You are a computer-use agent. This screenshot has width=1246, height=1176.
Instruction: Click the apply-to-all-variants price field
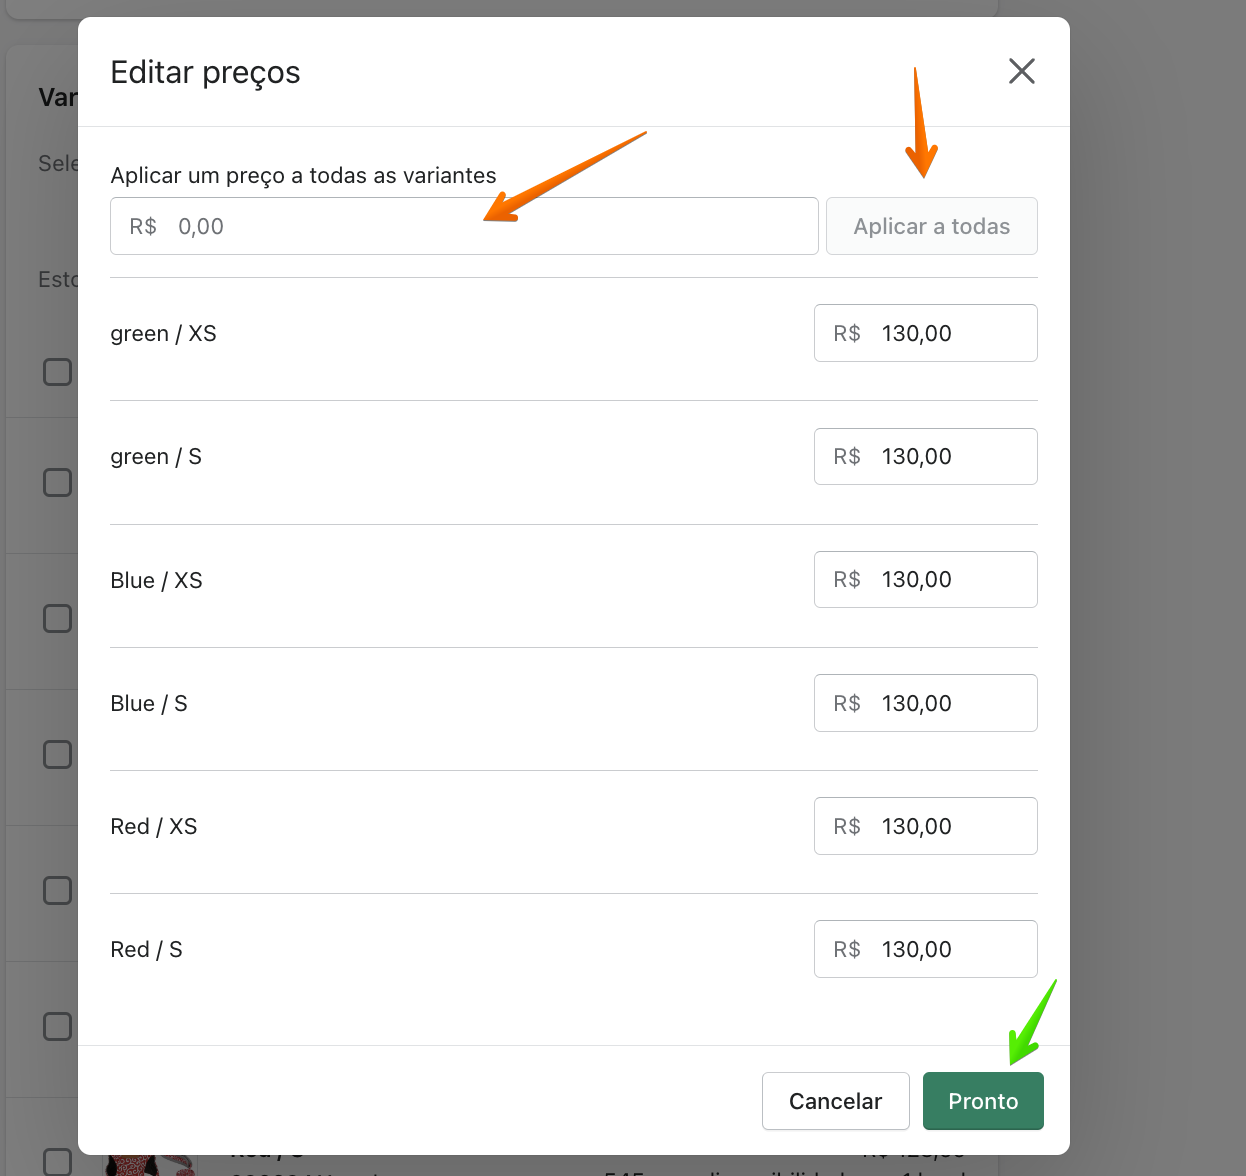[x=464, y=226]
